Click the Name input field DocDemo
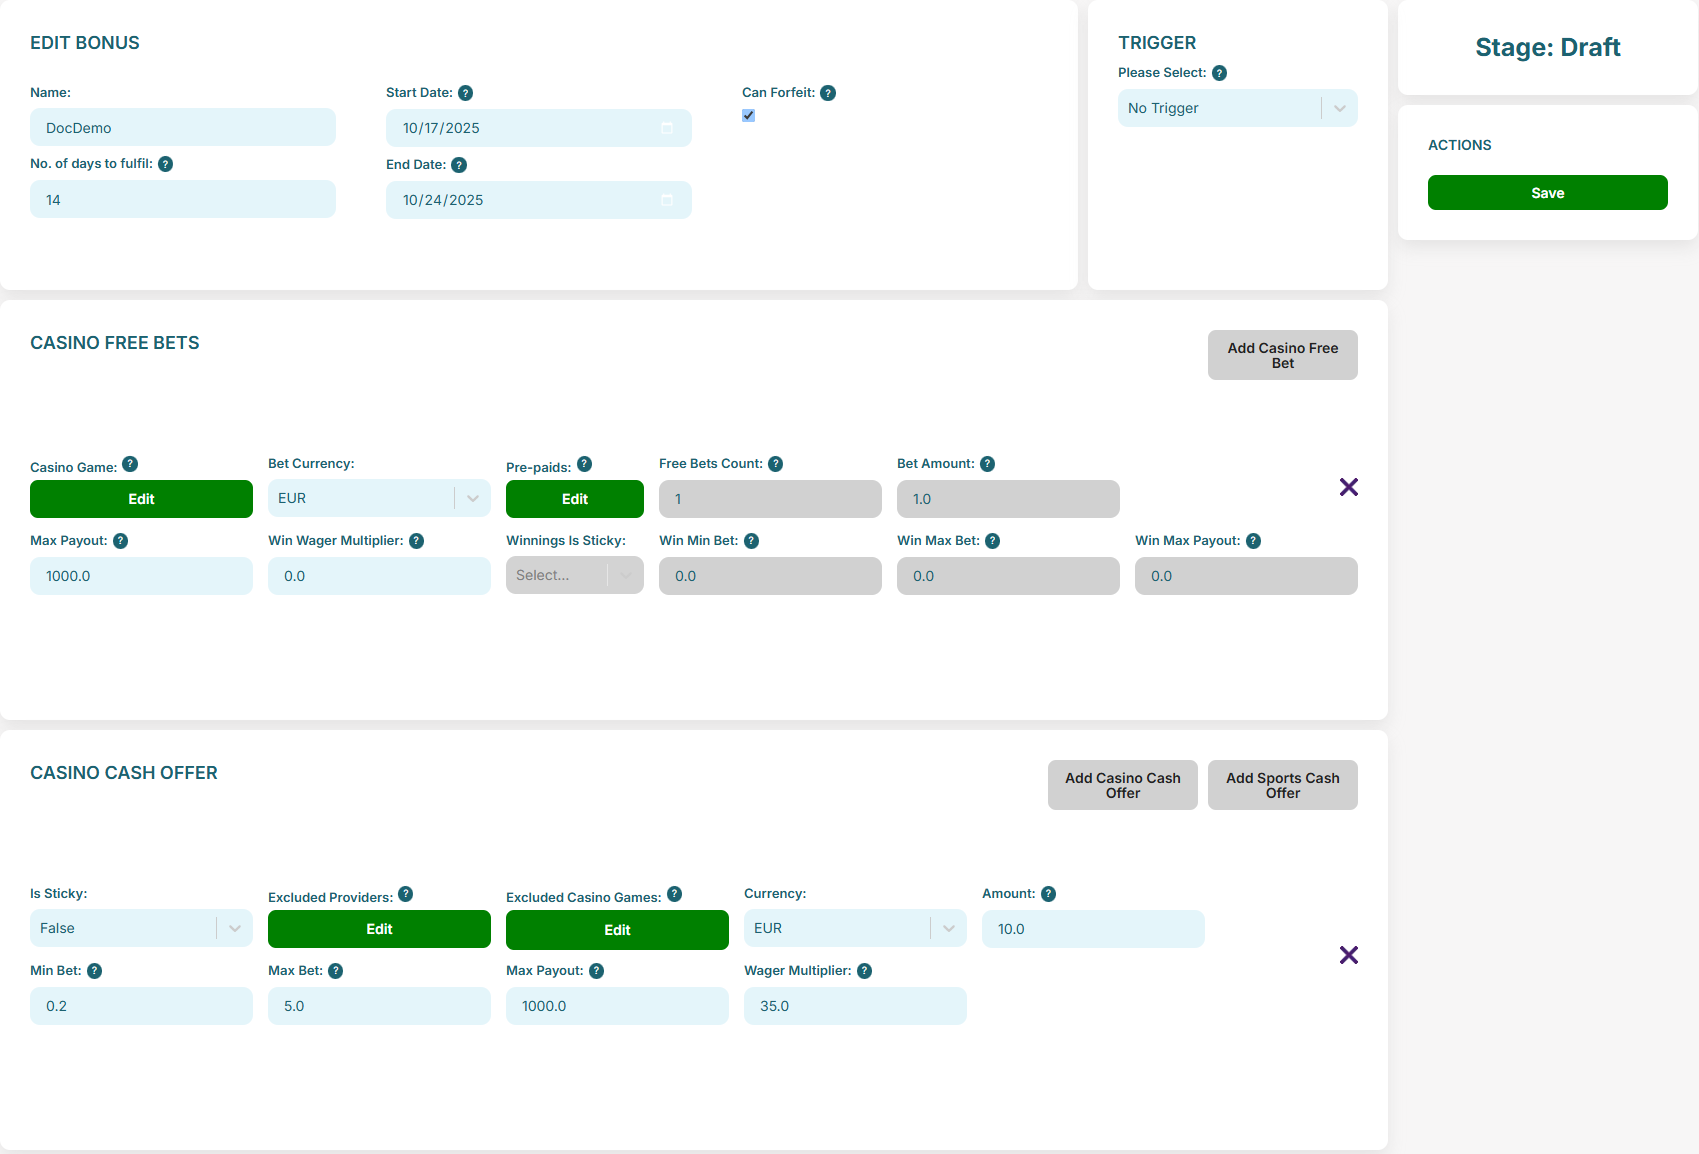 (x=183, y=128)
